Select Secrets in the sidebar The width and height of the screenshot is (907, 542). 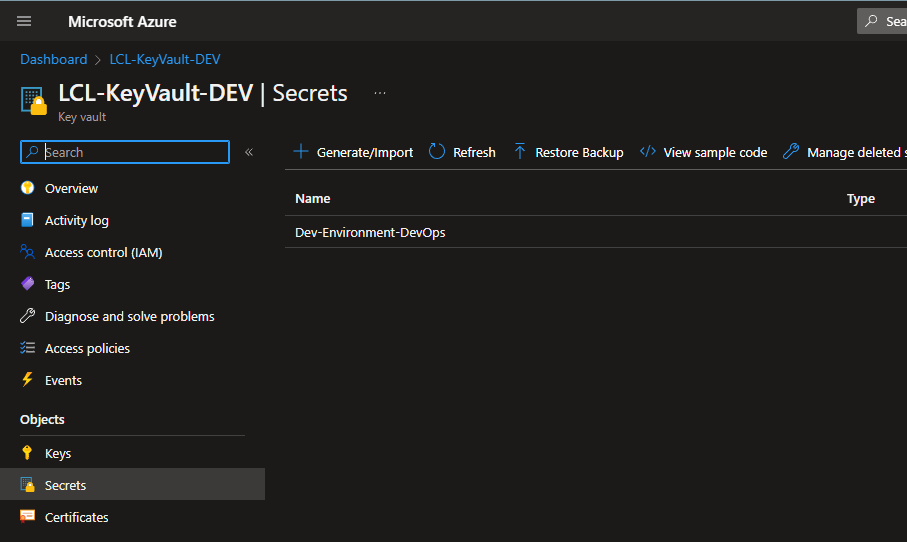tap(132, 484)
